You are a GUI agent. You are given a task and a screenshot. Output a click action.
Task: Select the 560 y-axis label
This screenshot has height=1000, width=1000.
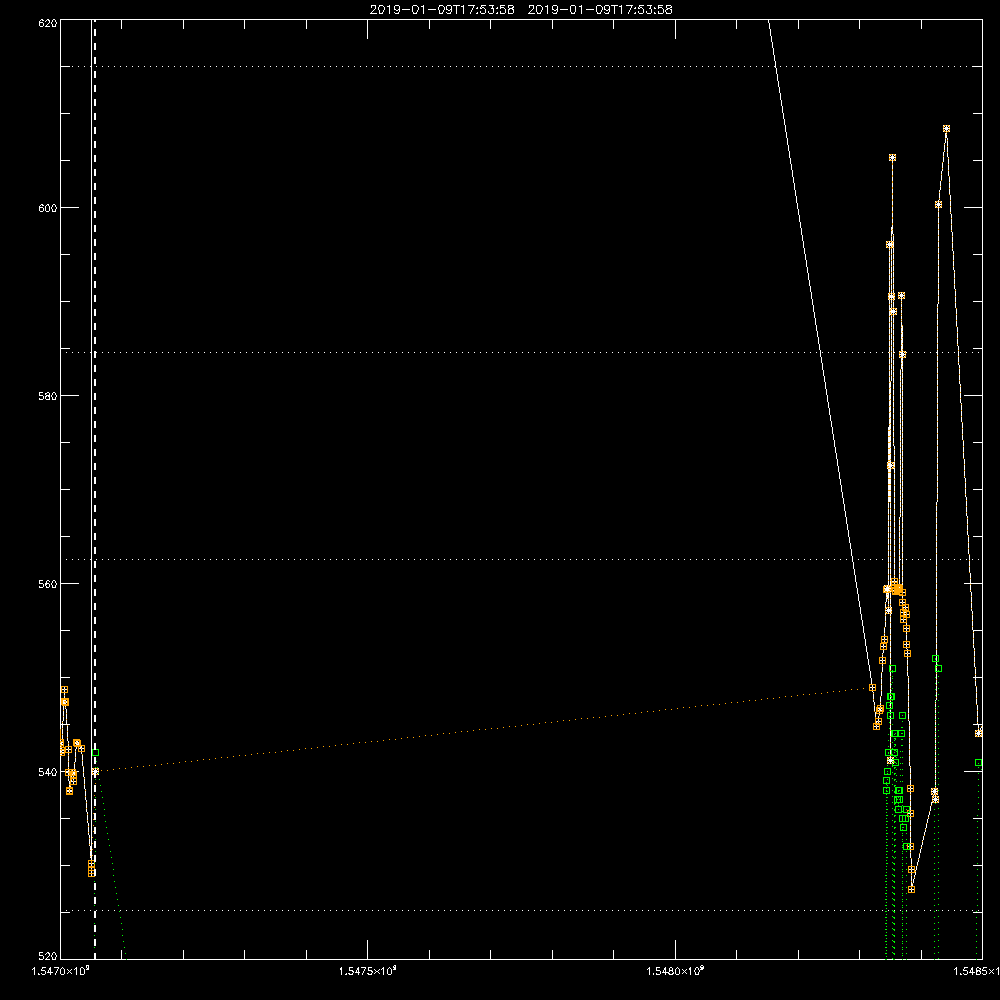[x=48, y=584]
